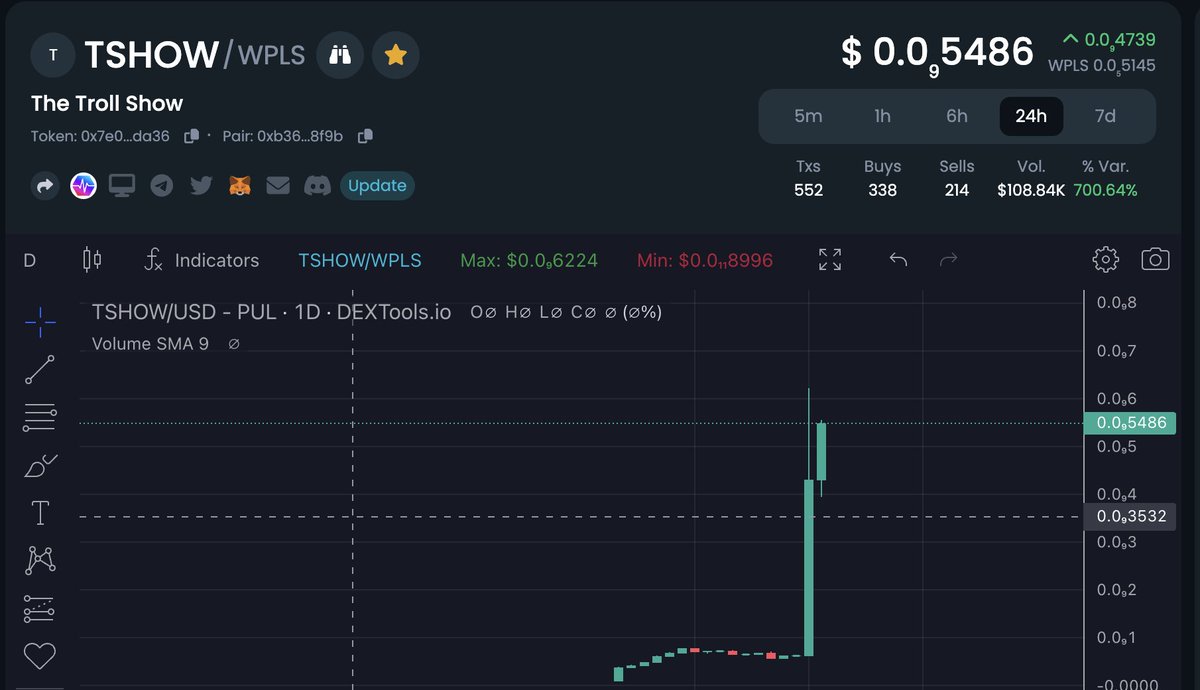1200x690 pixels.
Task: Click the Volume SMA 9 indicator label
Action: click(x=150, y=344)
